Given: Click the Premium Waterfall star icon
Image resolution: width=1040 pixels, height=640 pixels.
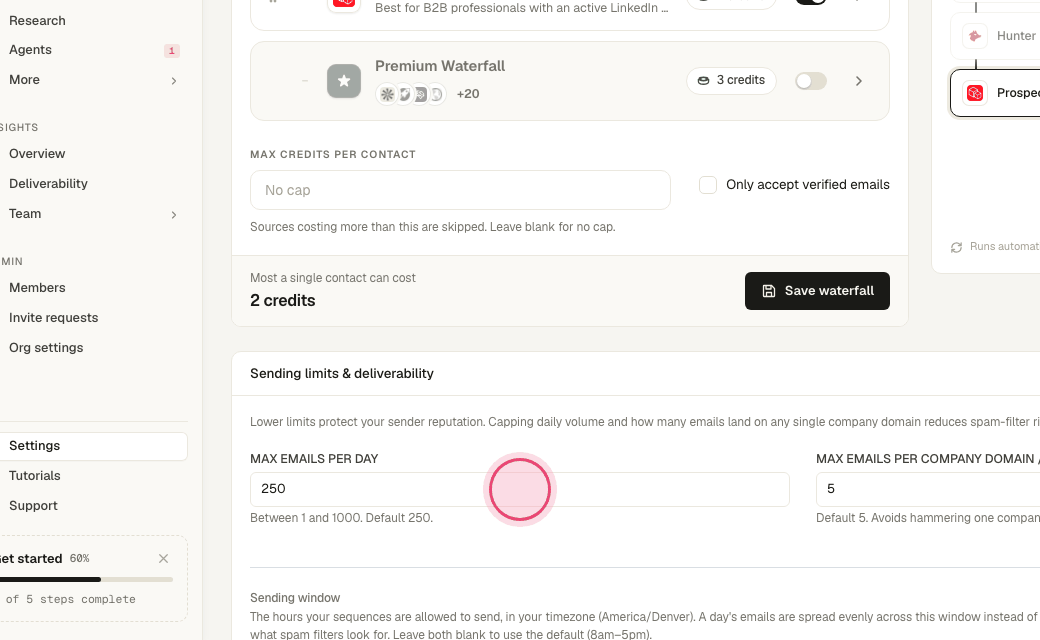Looking at the screenshot, I should point(344,81).
